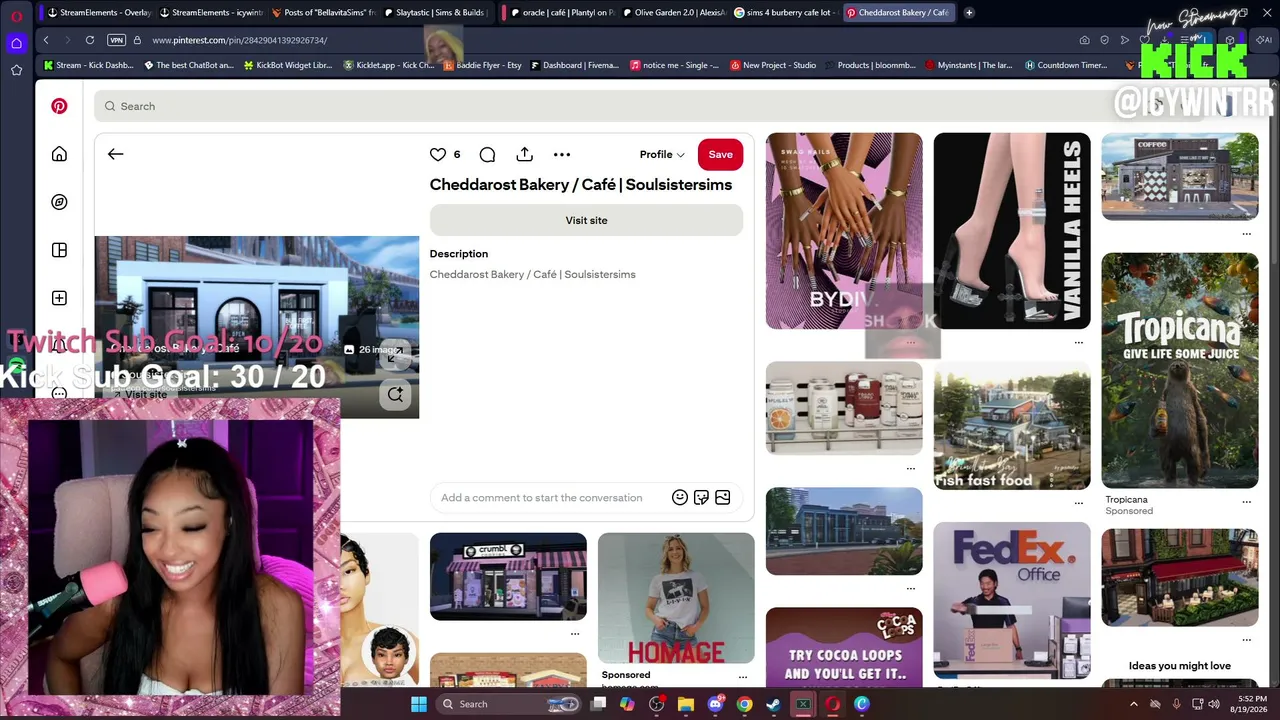
Task: Open Copilot from the taskbar
Action: point(627,704)
